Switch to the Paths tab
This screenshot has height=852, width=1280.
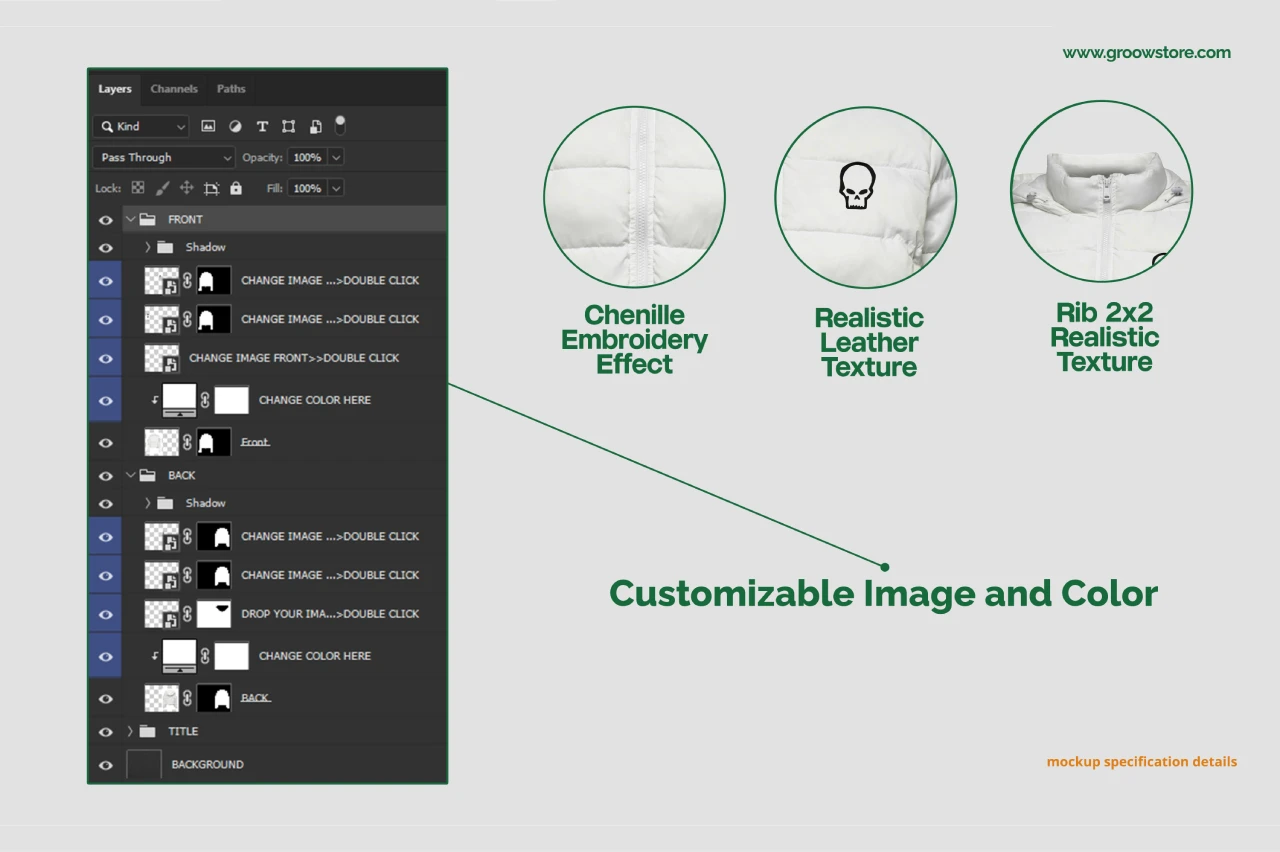(231, 89)
